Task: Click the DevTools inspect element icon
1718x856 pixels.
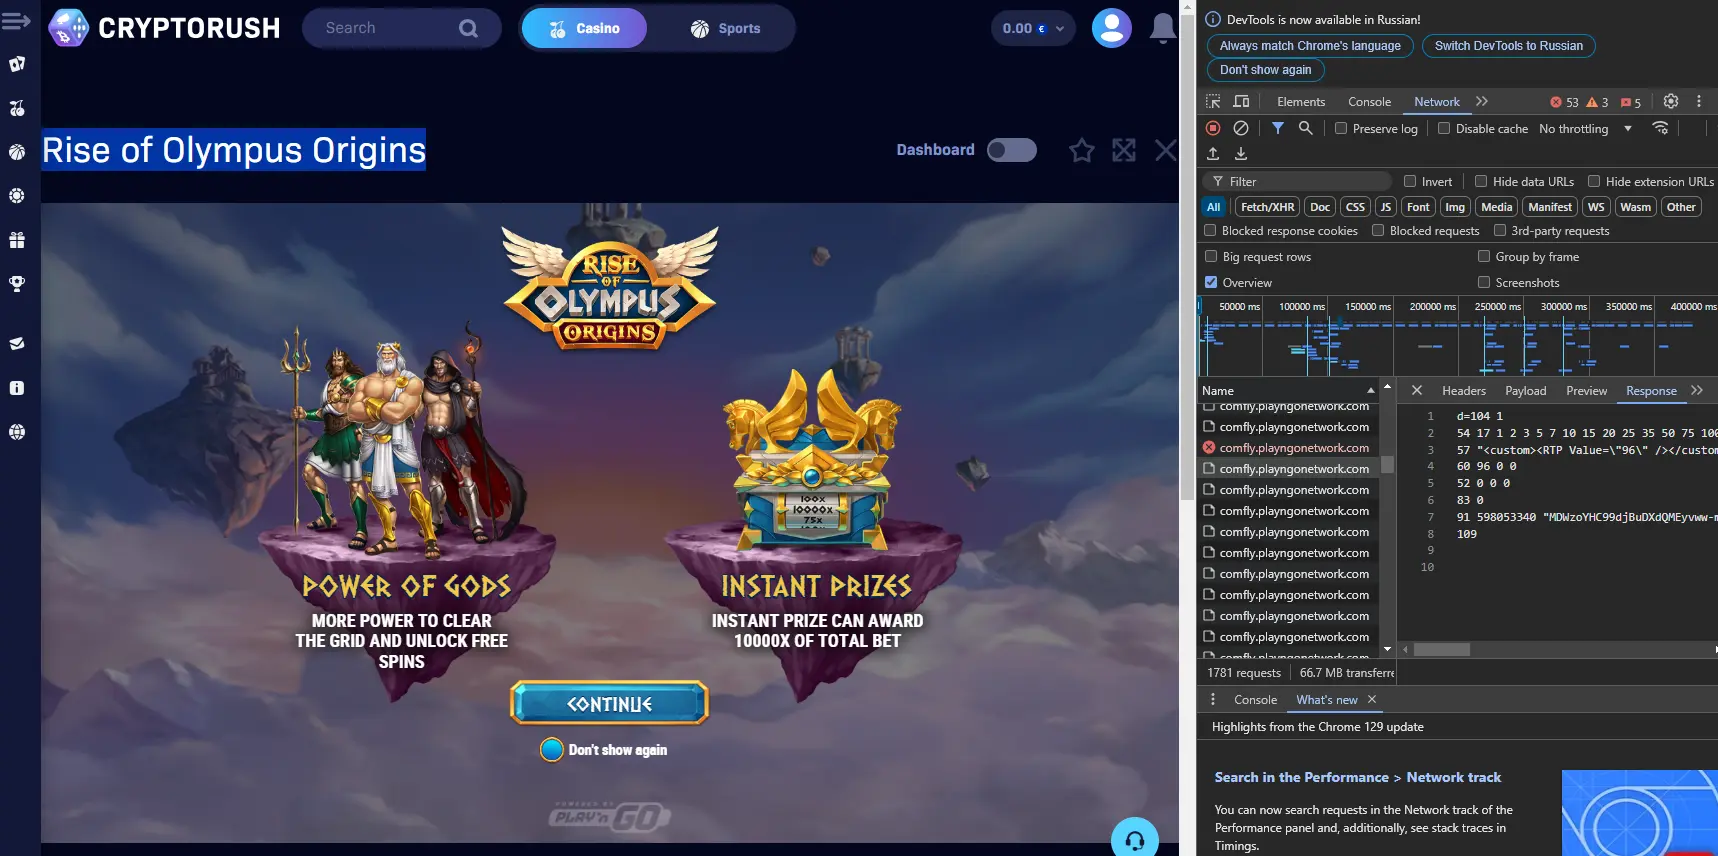Action: pyautogui.click(x=1213, y=102)
